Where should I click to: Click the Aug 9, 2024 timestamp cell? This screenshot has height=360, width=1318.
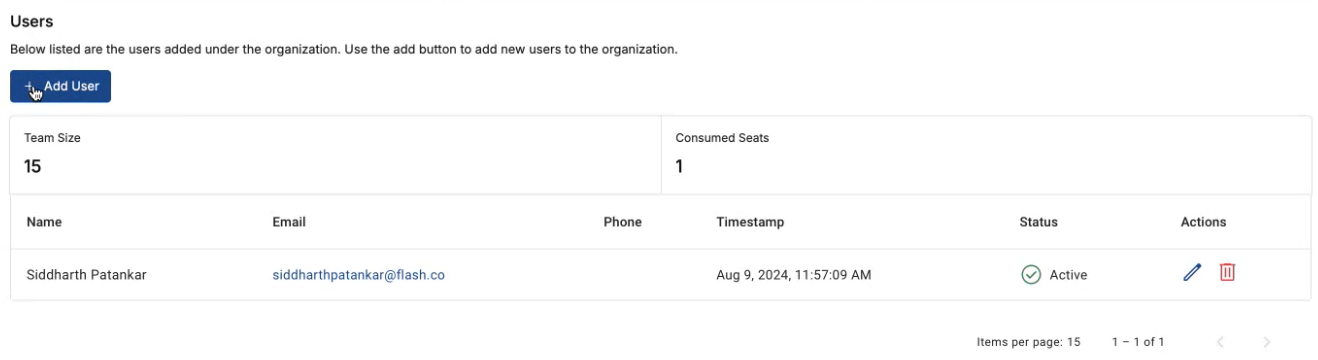(x=793, y=274)
